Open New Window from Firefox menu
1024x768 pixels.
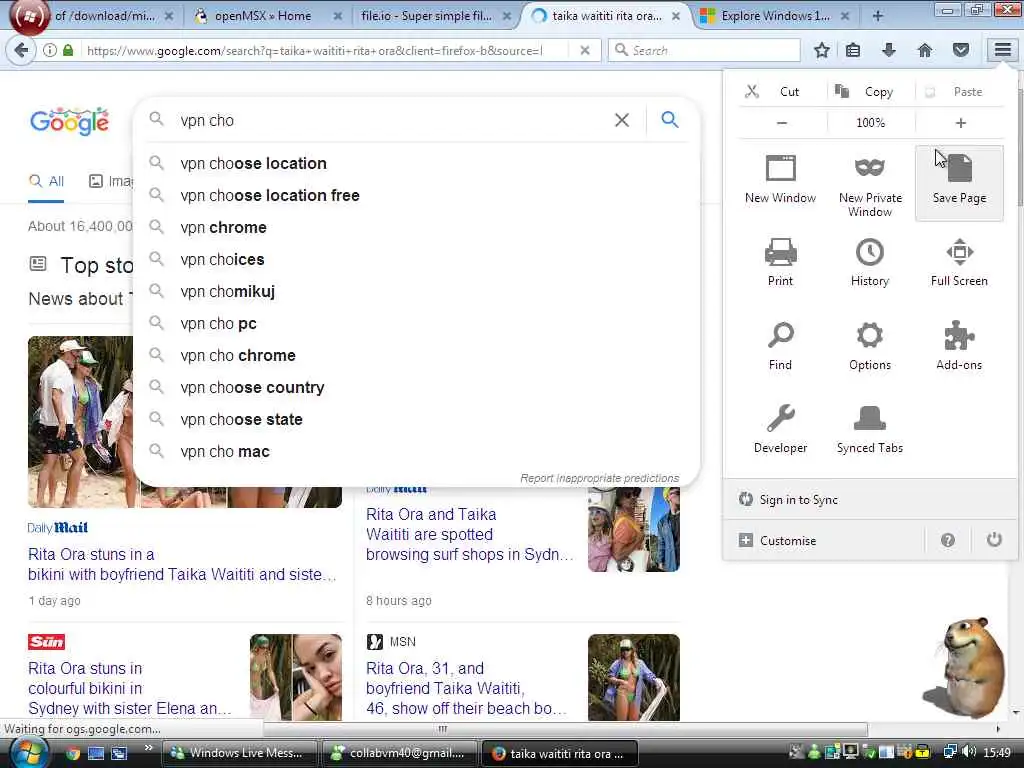point(780,180)
